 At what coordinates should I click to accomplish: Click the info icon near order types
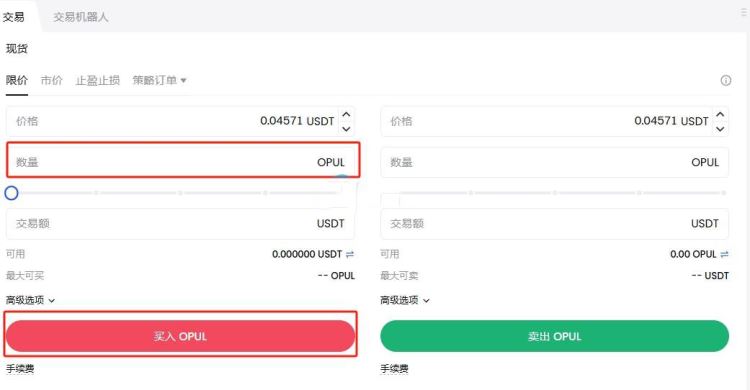(726, 80)
